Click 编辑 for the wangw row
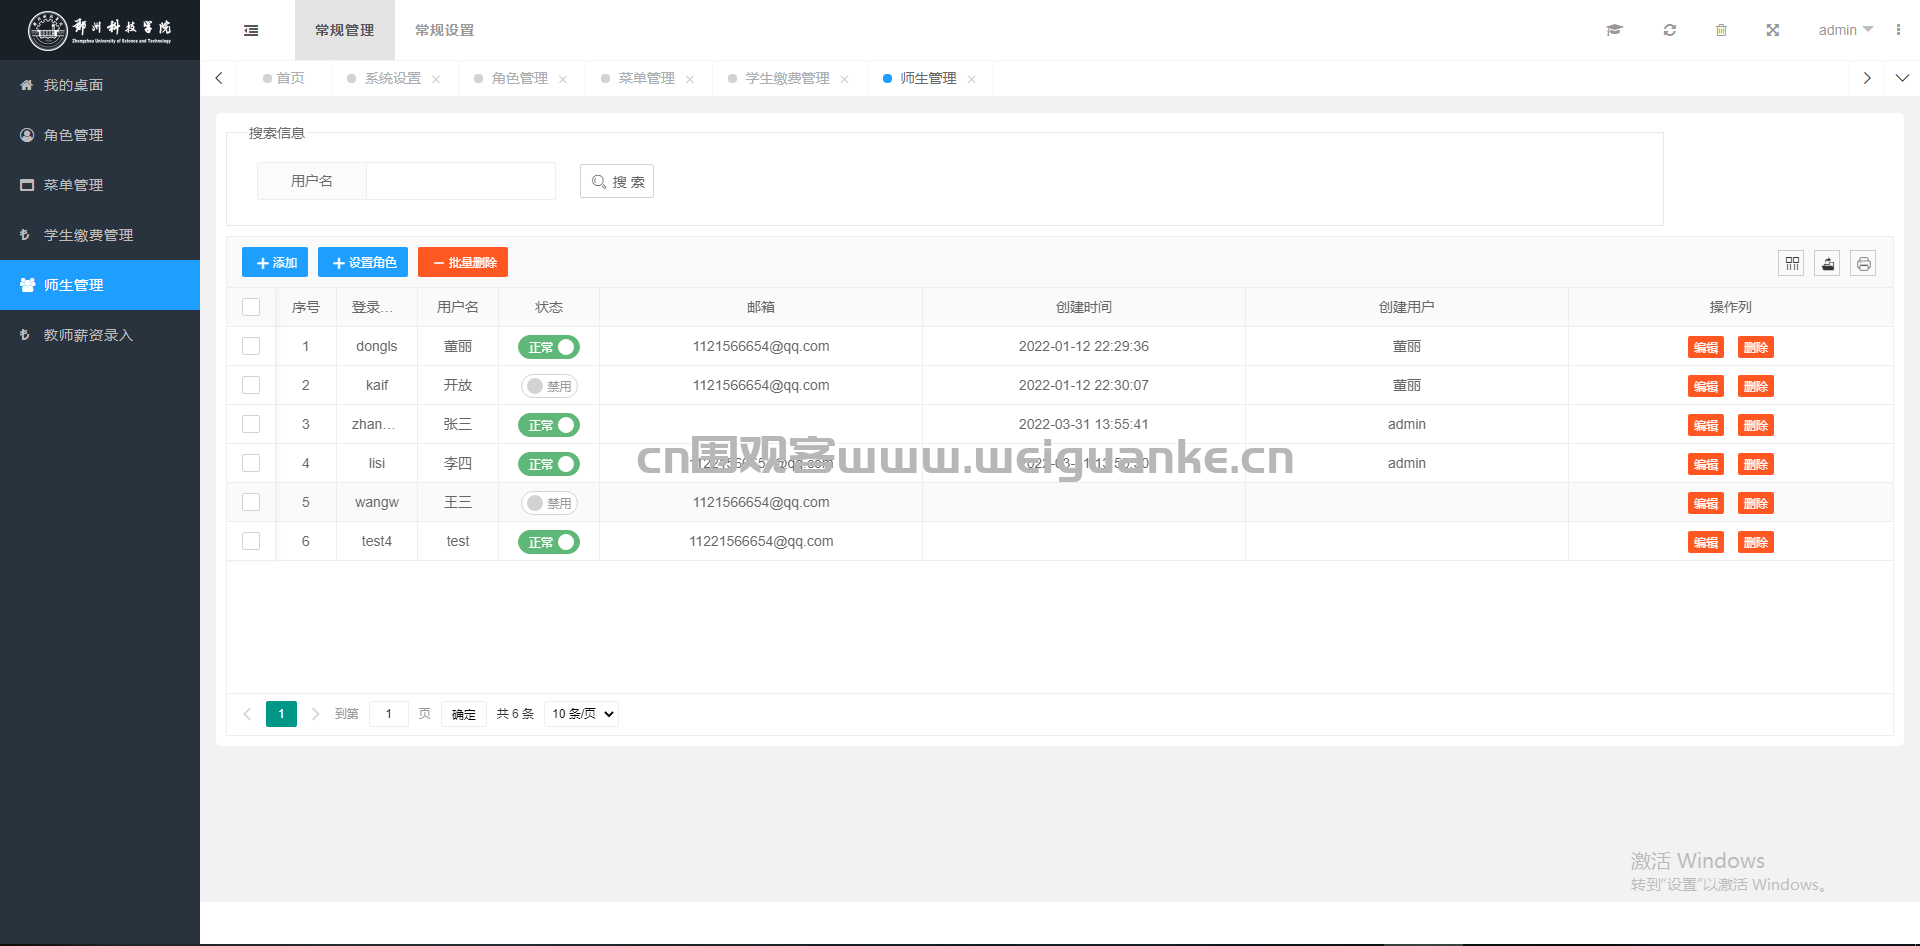Image resolution: width=1920 pixels, height=946 pixels. (1706, 504)
